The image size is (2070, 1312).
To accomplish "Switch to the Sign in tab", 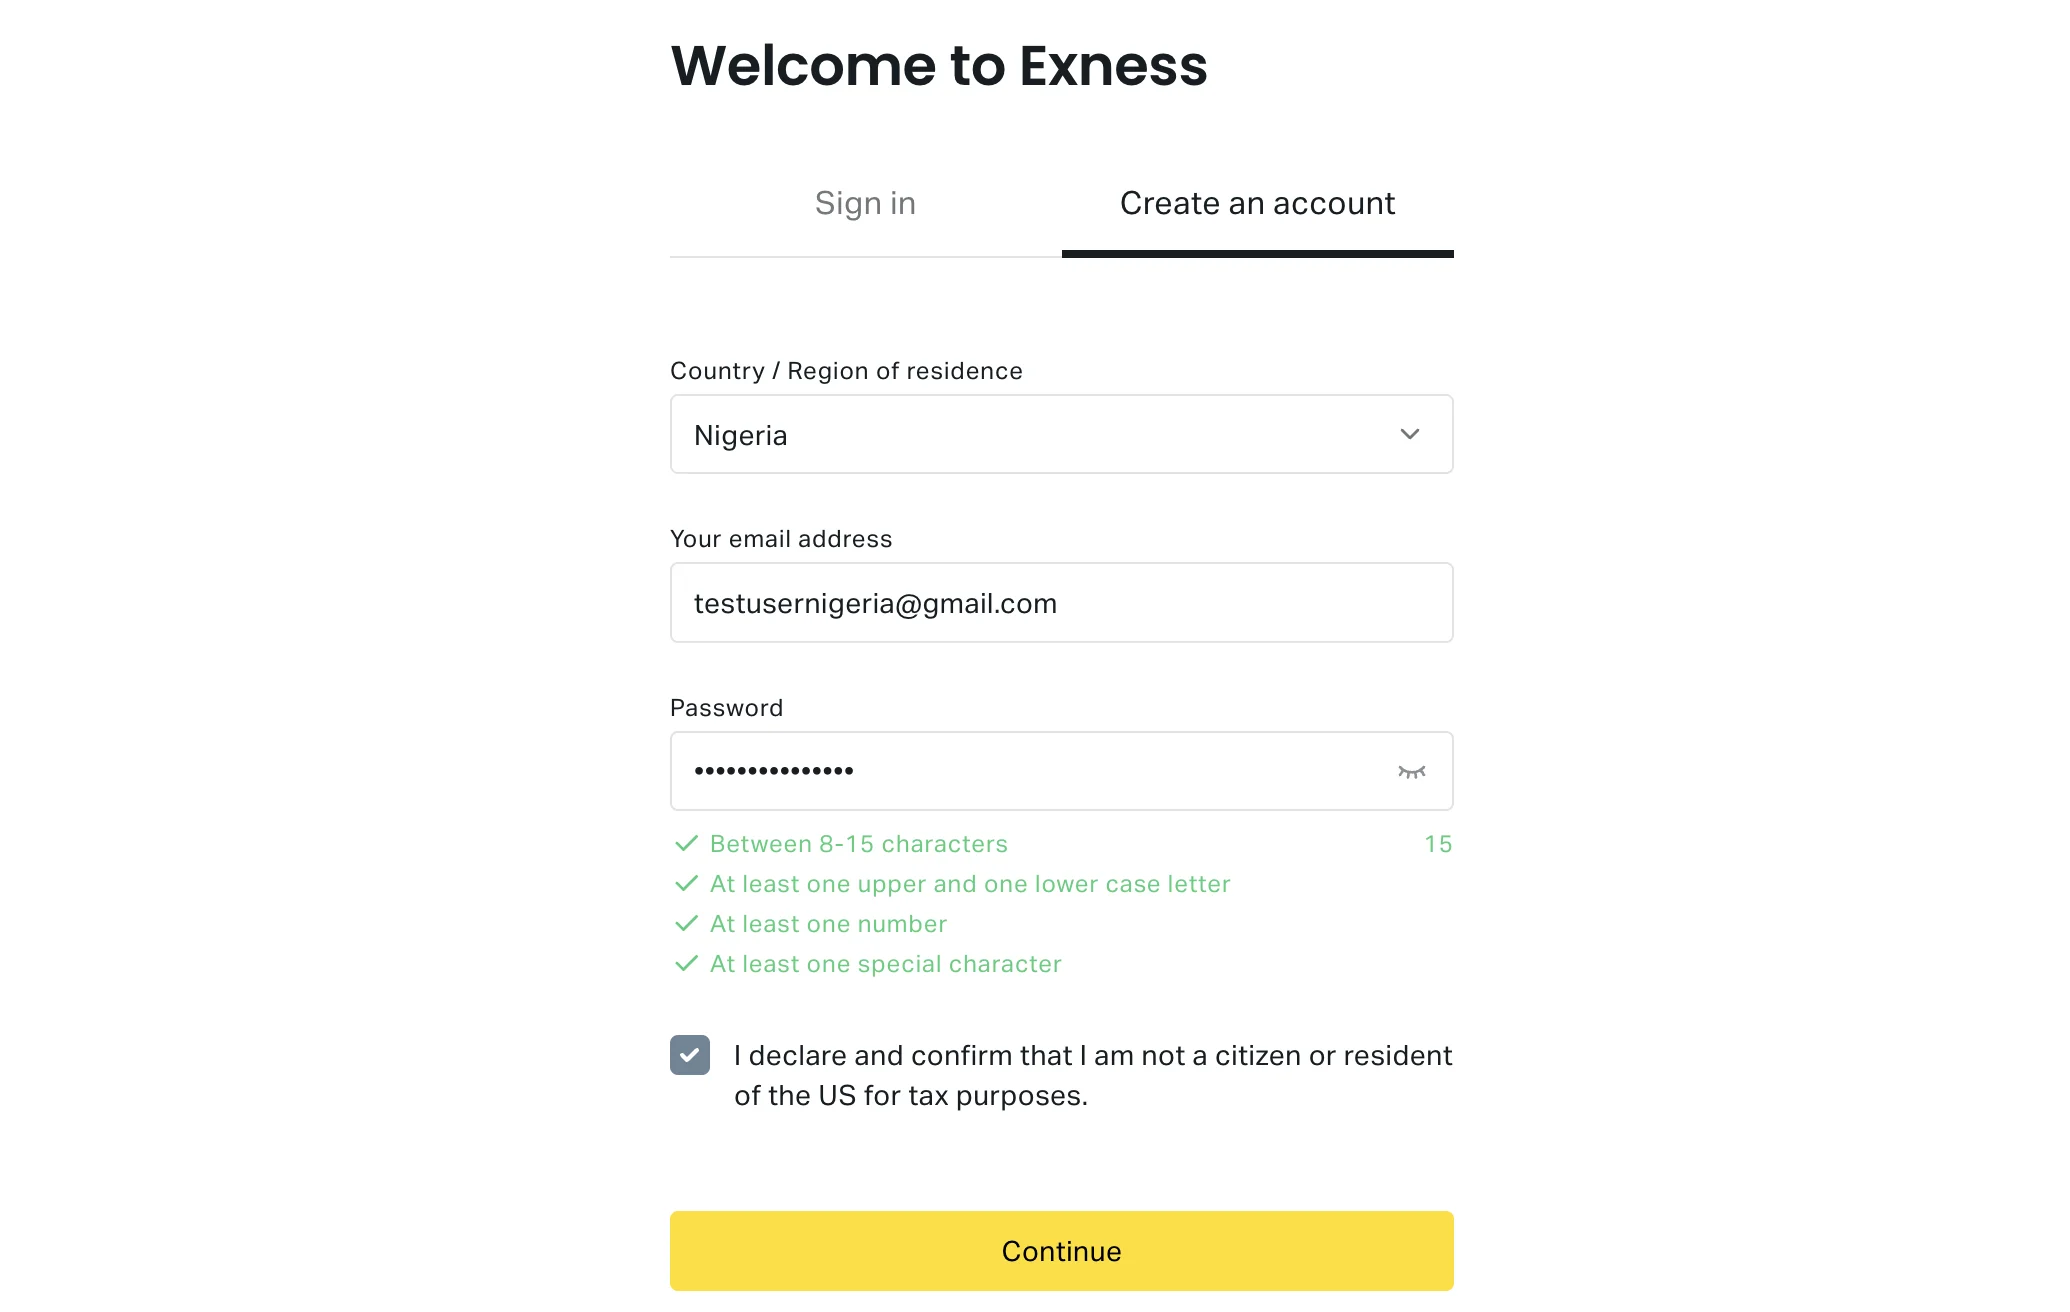I will coord(864,203).
